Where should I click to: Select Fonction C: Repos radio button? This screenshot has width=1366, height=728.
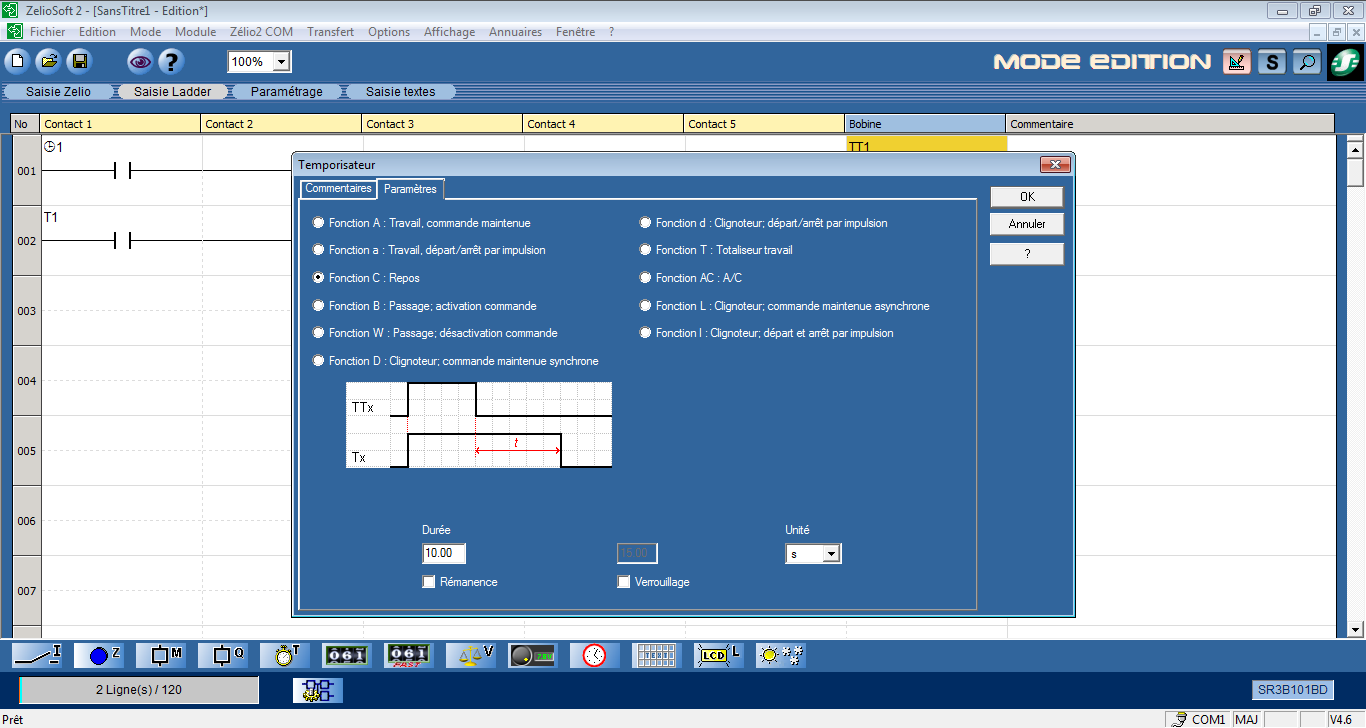pos(319,278)
